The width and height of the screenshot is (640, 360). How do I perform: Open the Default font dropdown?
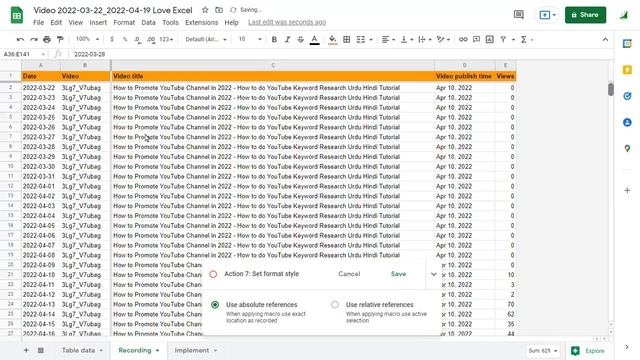(x=206, y=40)
